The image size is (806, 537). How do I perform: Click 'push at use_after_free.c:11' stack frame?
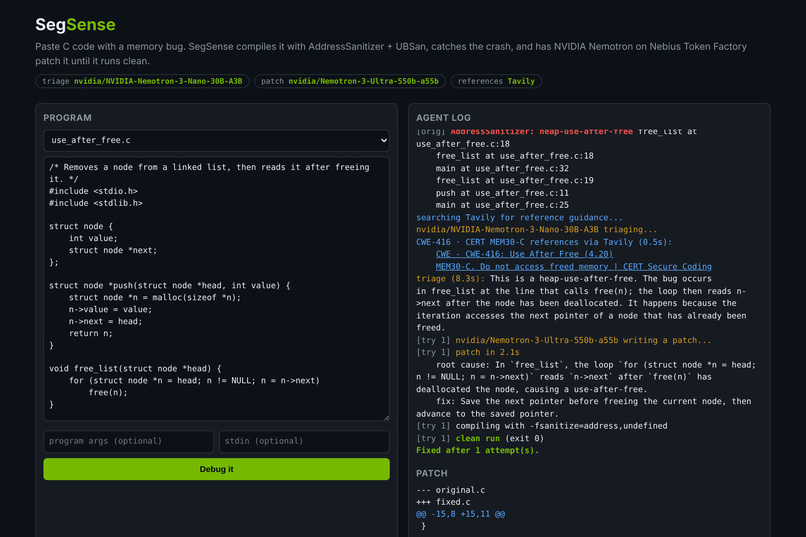[x=502, y=193]
